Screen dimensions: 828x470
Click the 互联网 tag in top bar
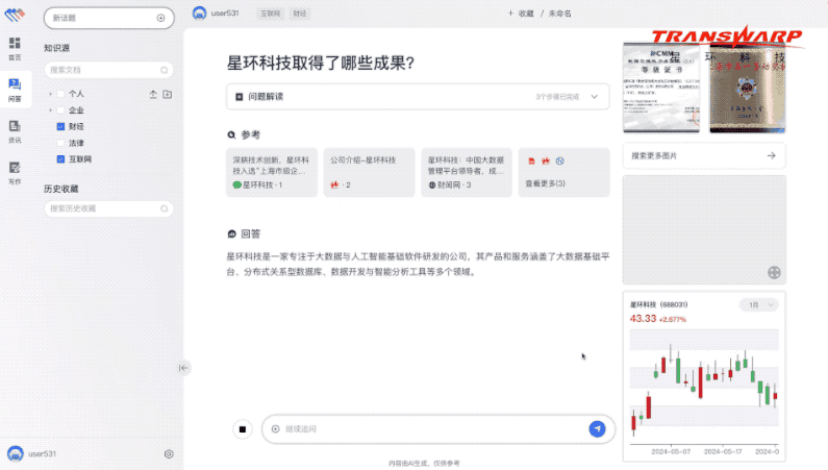click(270, 13)
